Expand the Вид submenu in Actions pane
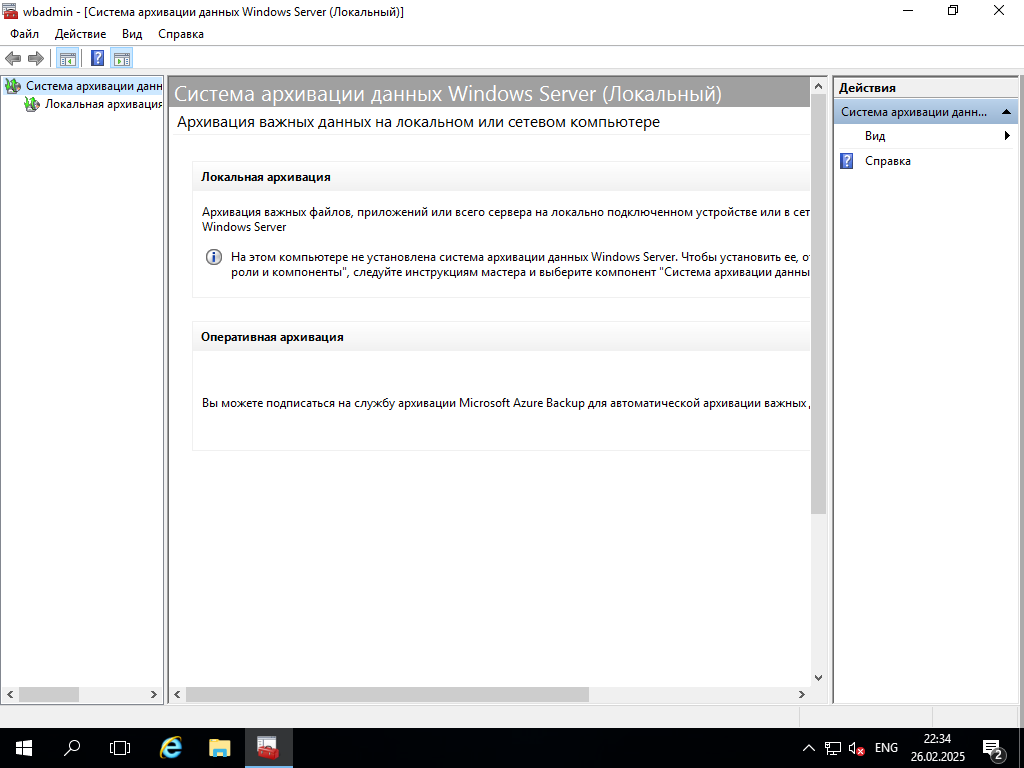The width and height of the screenshot is (1024, 768). tap(1007, 136)
